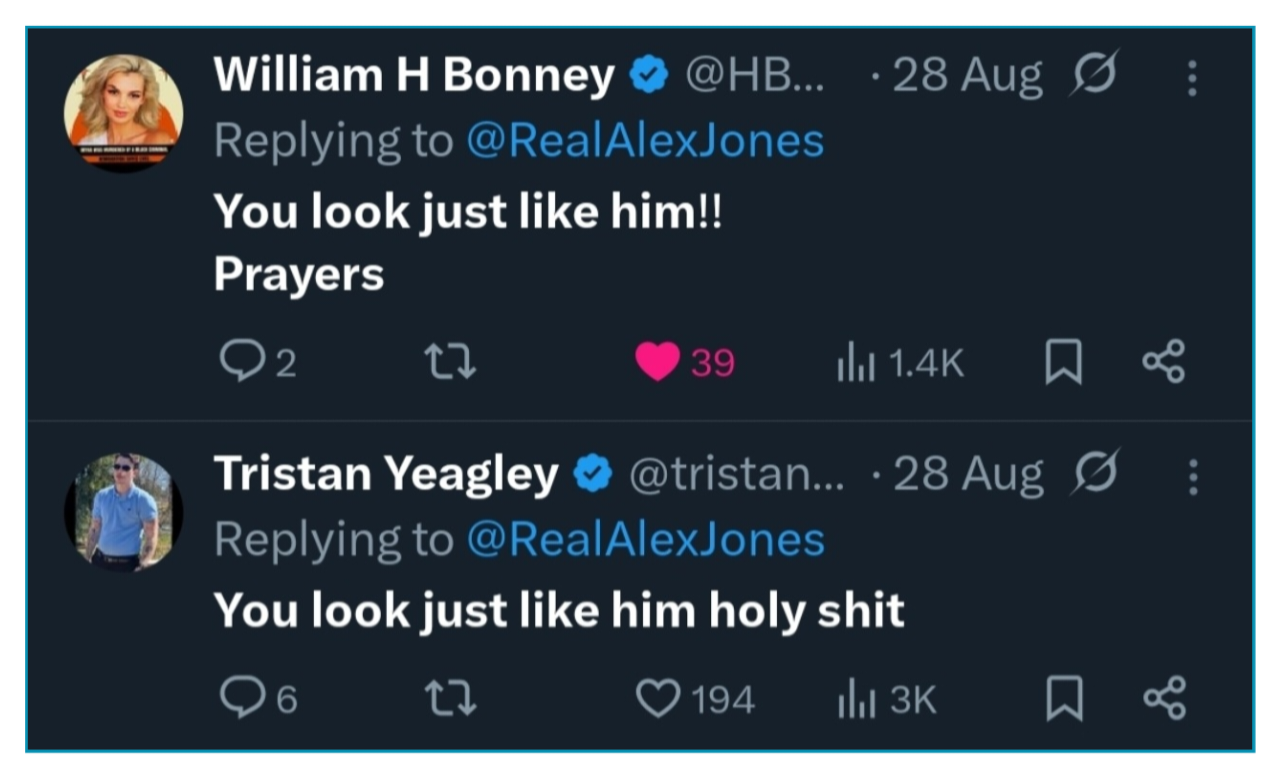1280x783 pixels.
Task: Open William H Bonney's profile picture
Action: tap(124, 110)
